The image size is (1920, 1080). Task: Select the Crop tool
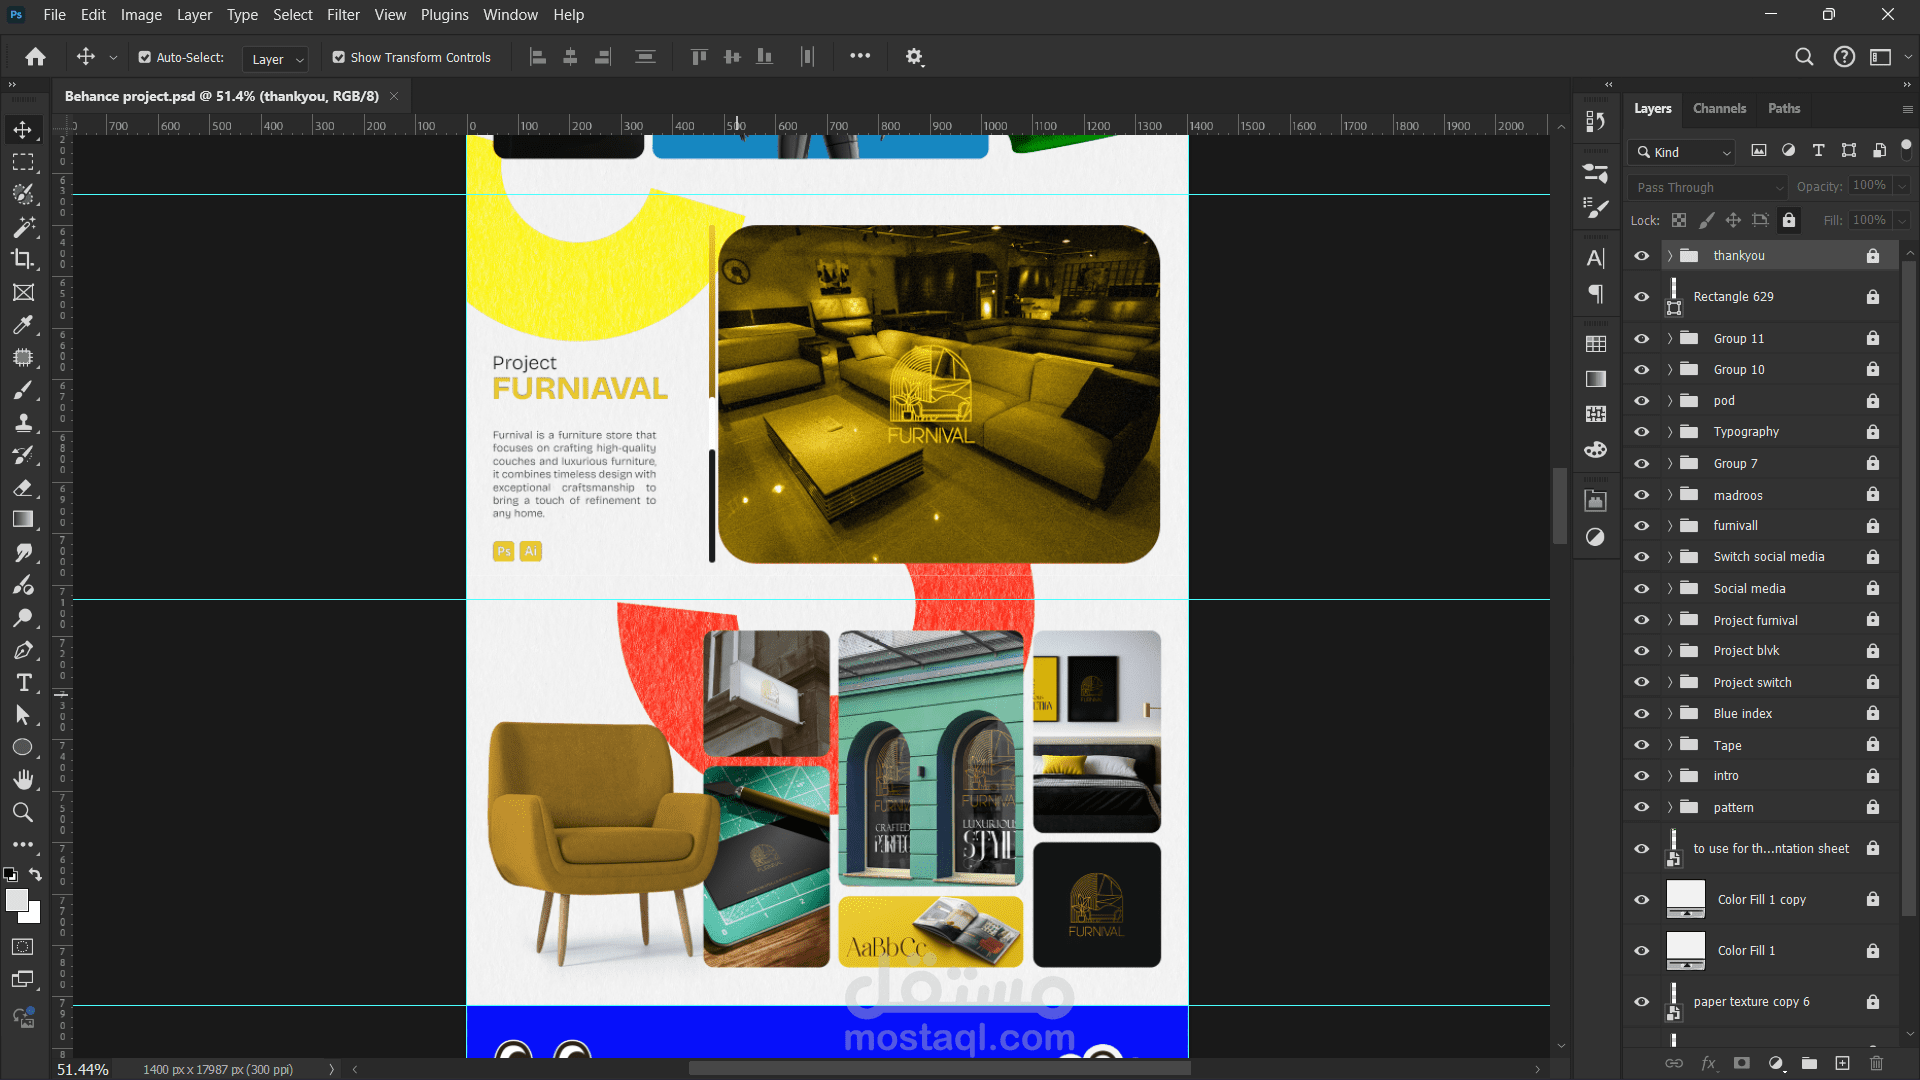tap(22, 259)
